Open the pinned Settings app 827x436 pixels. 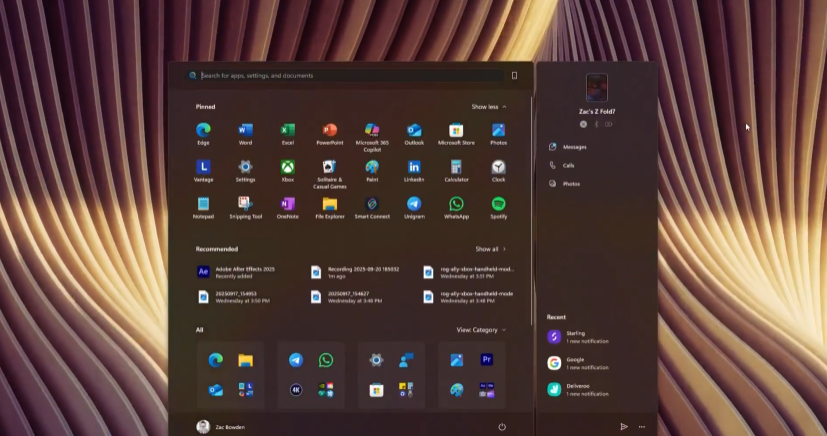coord(245,171)
